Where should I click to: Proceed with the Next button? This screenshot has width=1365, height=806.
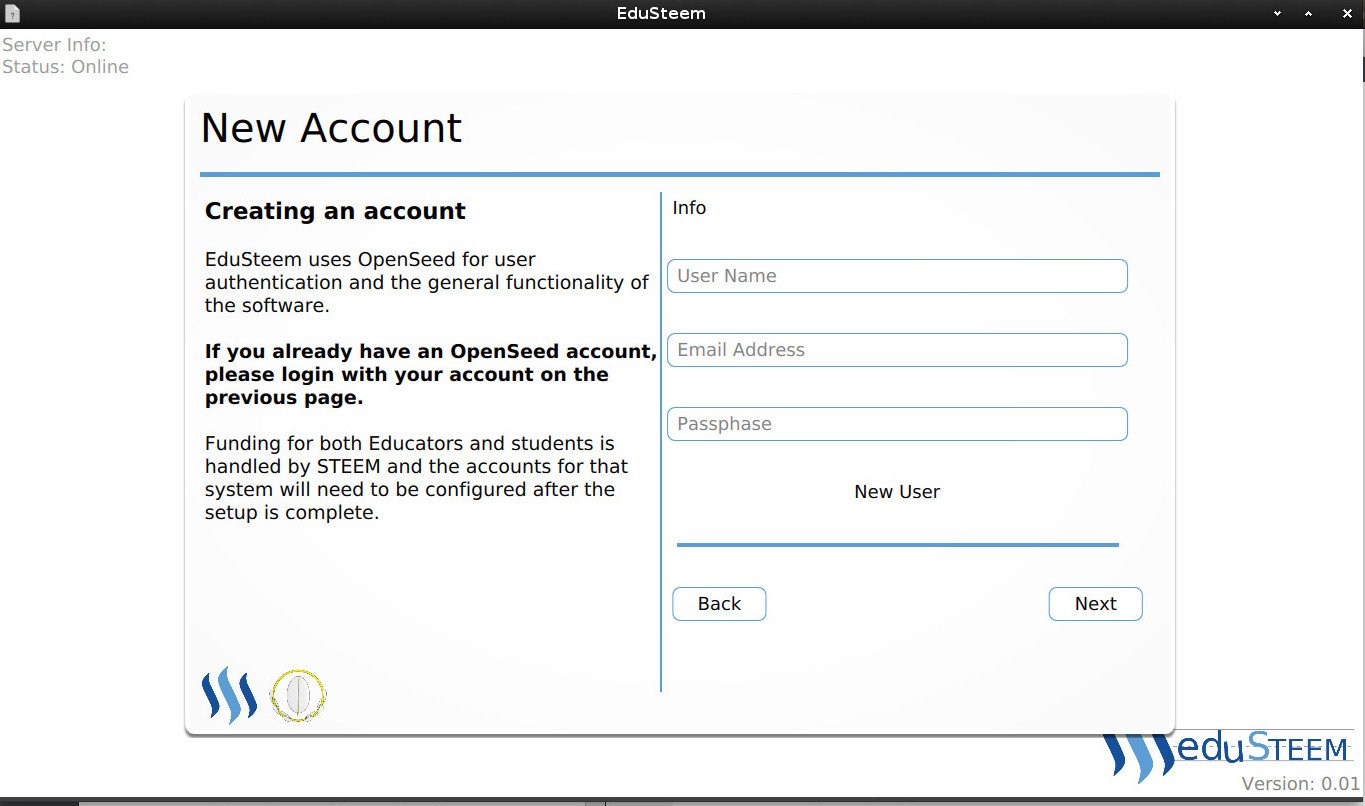click(1095, 604)
